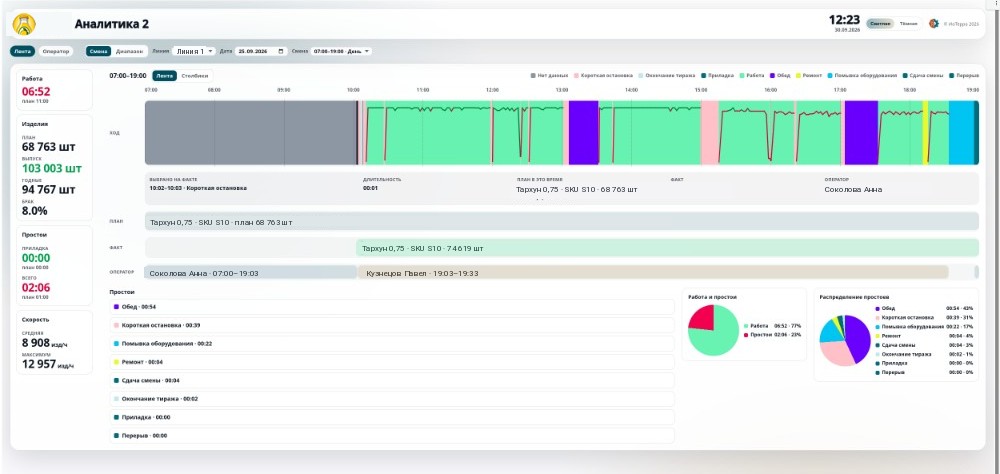Click the clock display 12:23
The width and height of the screenshot is (1000, 474).
[844, 20]
